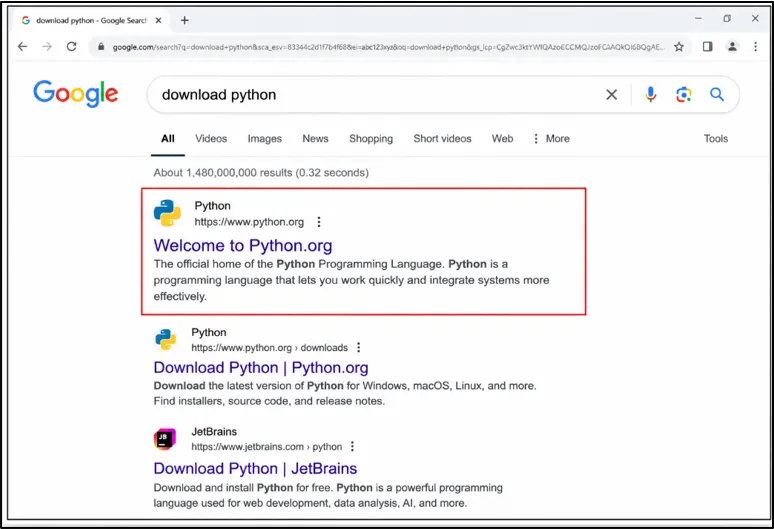Open options dots beside python.org › downloads

pyautogui.click(x=359, y=347)
